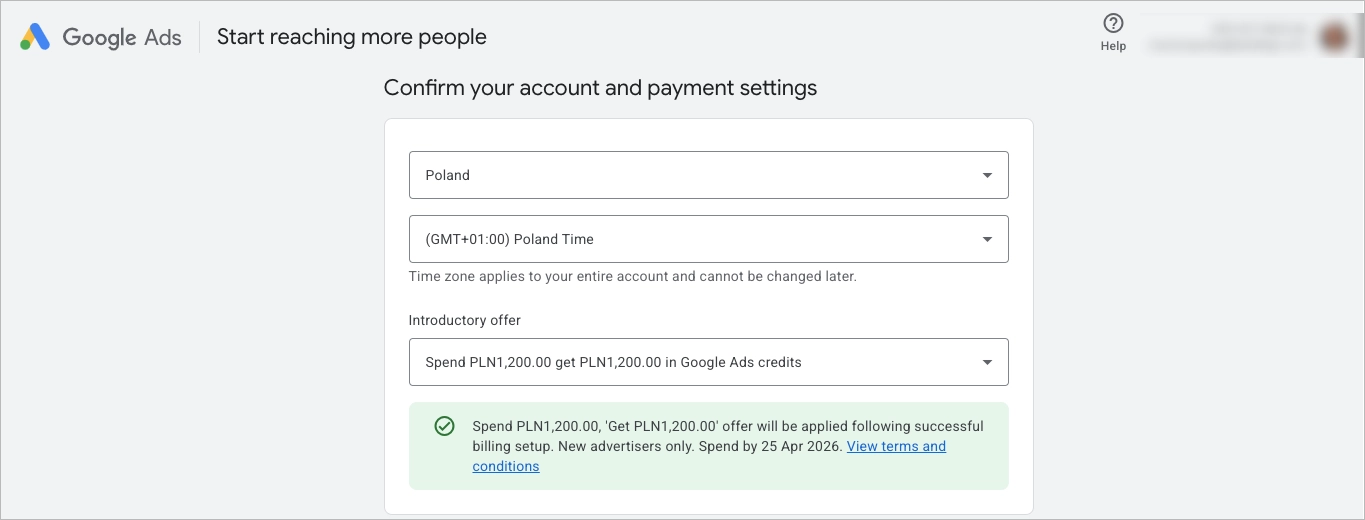This screenshot has width=1365, height=520.
Task: Click the time zone dropdown arrow
Action: point(987,239)
